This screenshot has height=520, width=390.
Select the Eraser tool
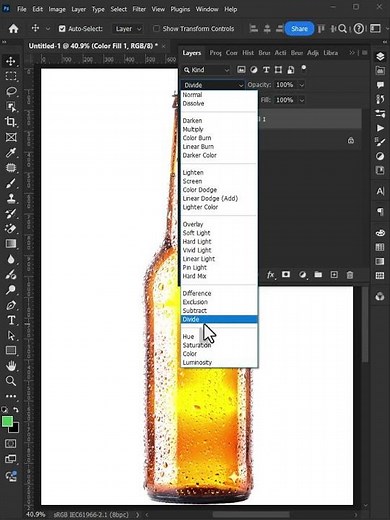[x=11, y=229]
